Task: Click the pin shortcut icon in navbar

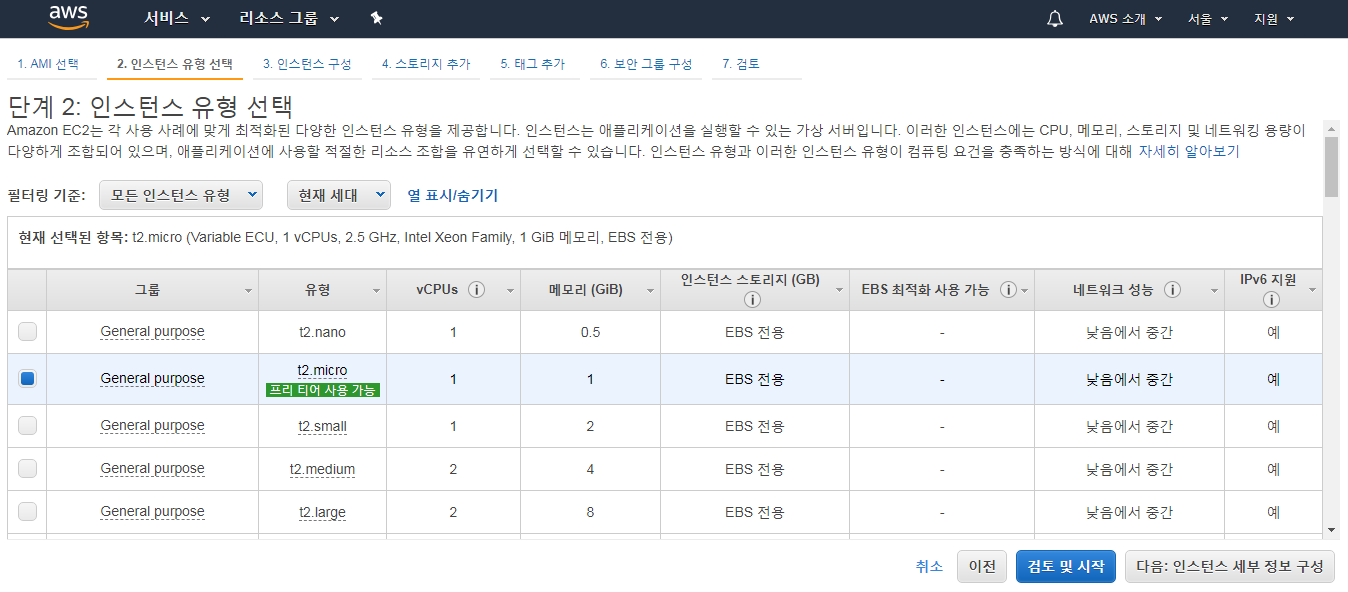Action: [376, 18]
